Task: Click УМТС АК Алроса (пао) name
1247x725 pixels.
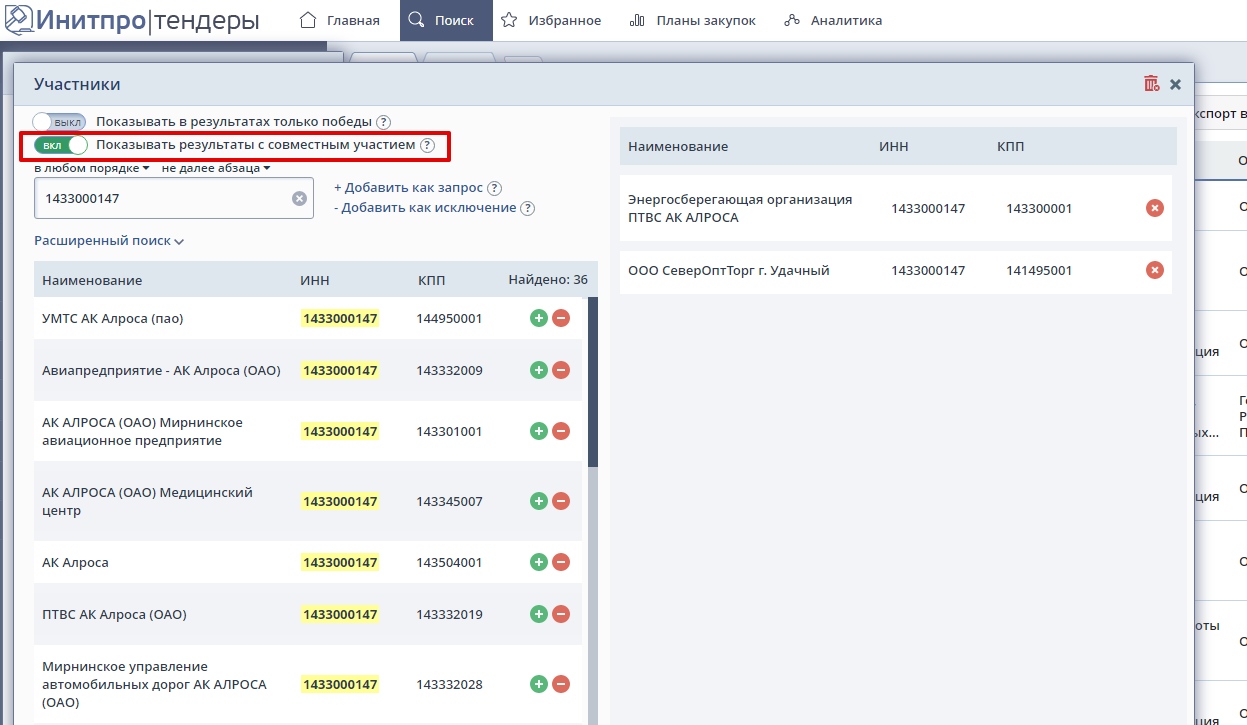Action: tap(113, 318)
